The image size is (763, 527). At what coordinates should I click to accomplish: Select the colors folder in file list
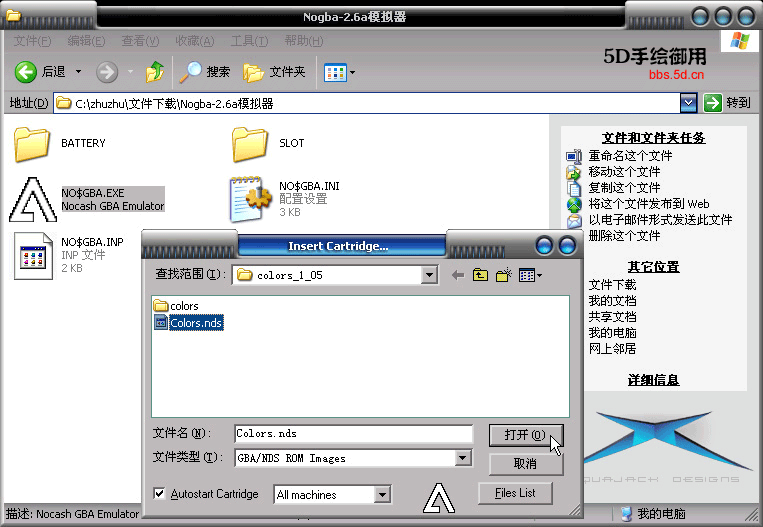point(176,306)
